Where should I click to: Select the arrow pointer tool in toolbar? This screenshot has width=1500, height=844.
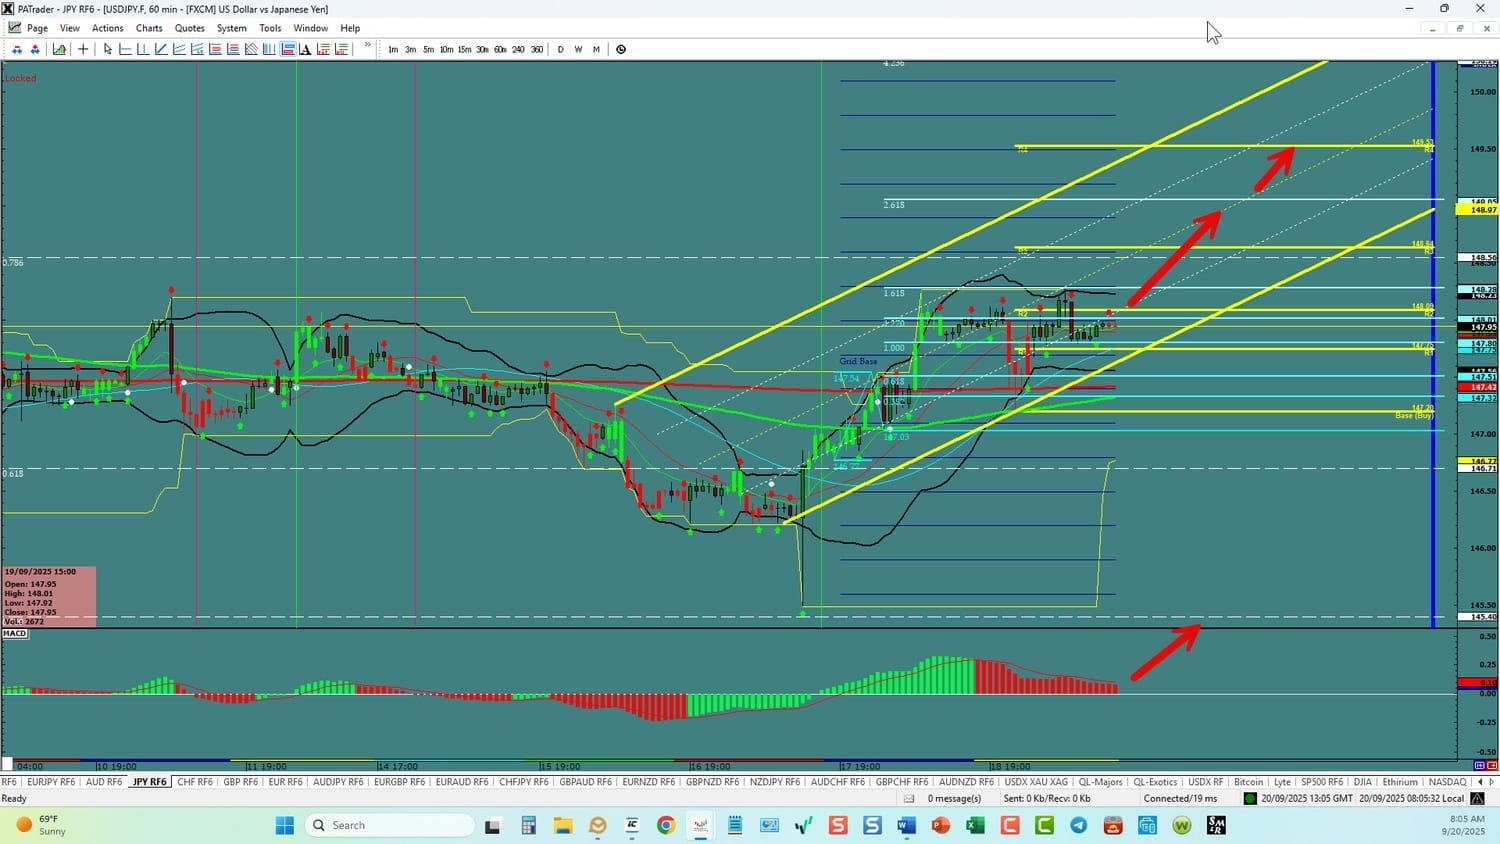[108, 49]
